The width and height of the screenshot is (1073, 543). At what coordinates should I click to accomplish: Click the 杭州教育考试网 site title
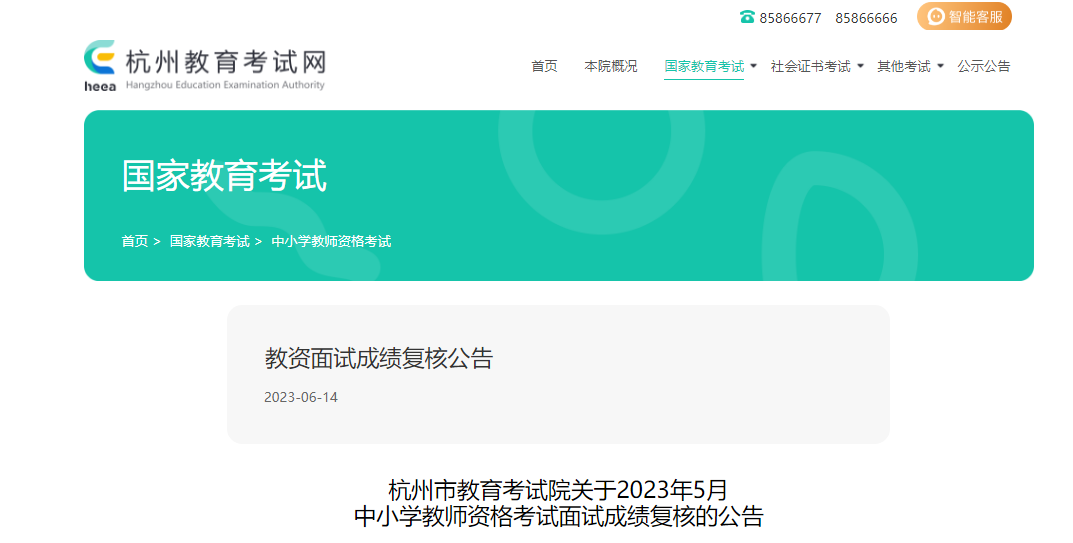pos(226,62)
